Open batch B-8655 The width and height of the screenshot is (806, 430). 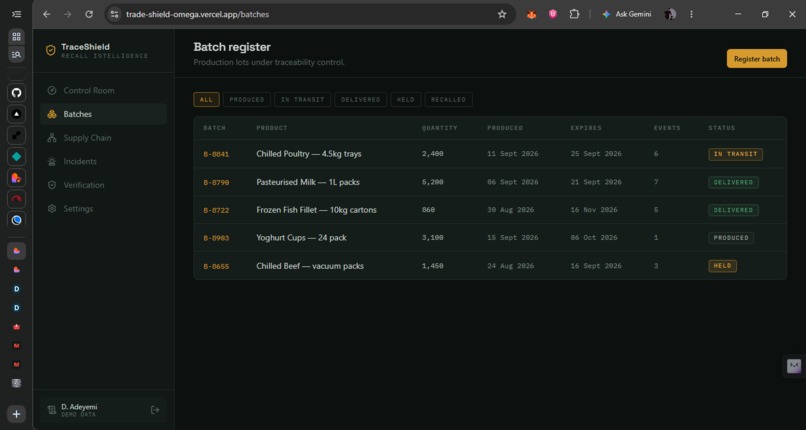pyautogui.click(x=216, y=266)
